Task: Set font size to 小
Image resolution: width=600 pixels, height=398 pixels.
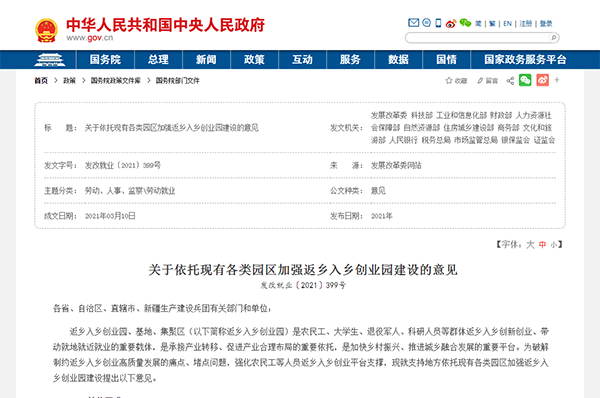Action: [x=554, y=245]
